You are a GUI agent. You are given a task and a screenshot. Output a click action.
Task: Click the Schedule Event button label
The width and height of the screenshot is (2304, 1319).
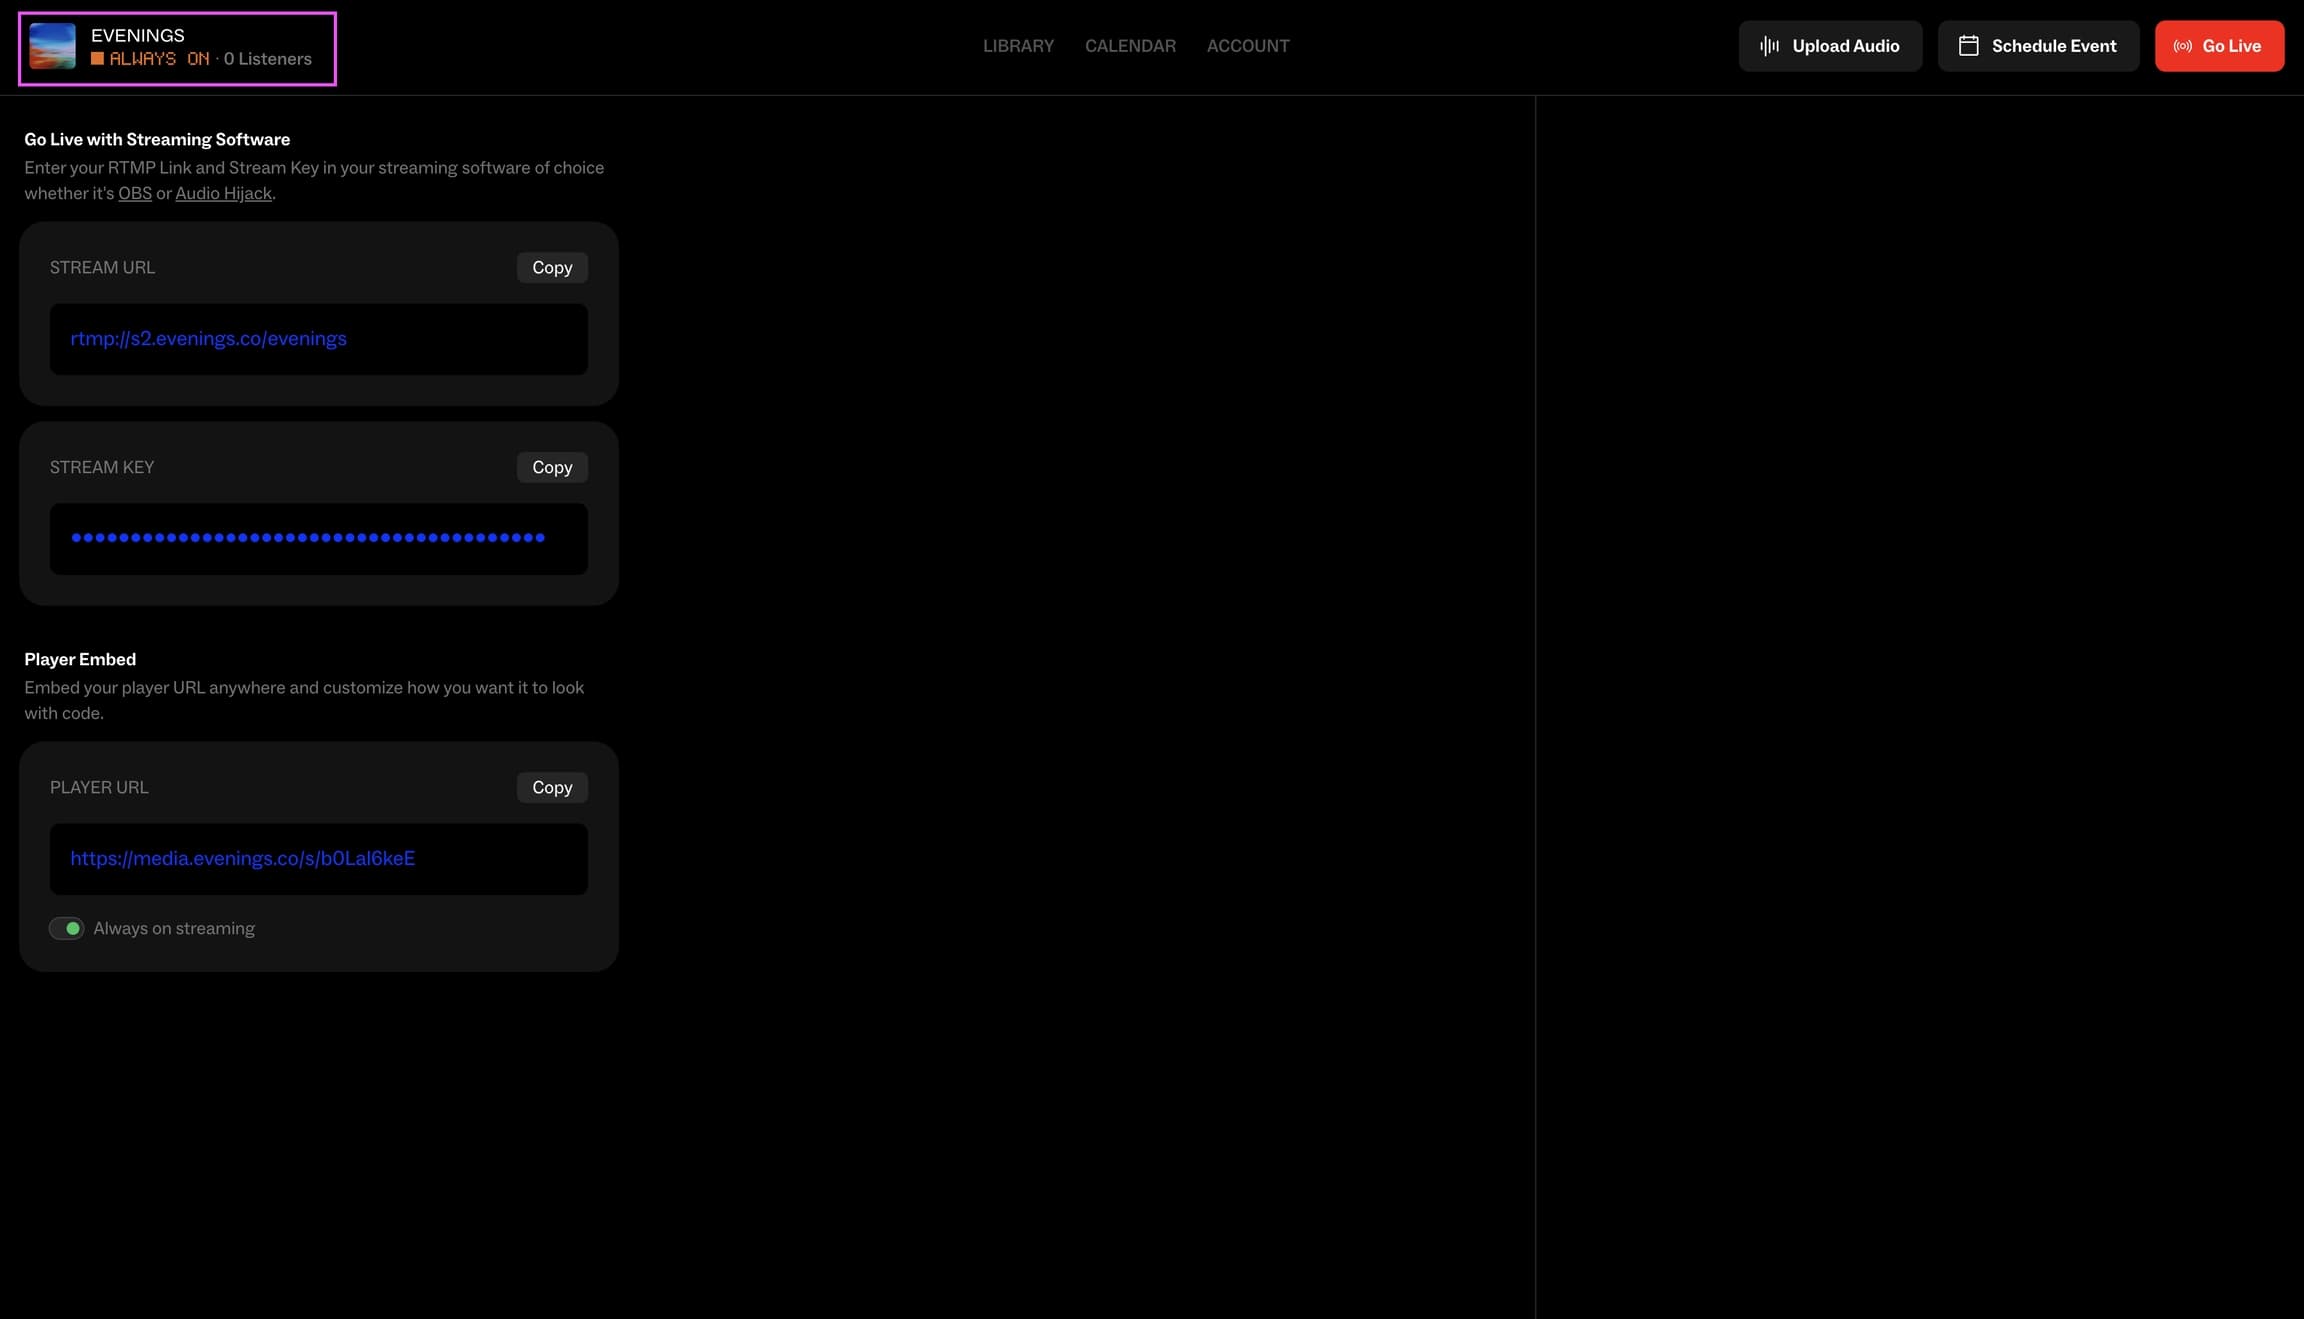(x=2054, y=46)
